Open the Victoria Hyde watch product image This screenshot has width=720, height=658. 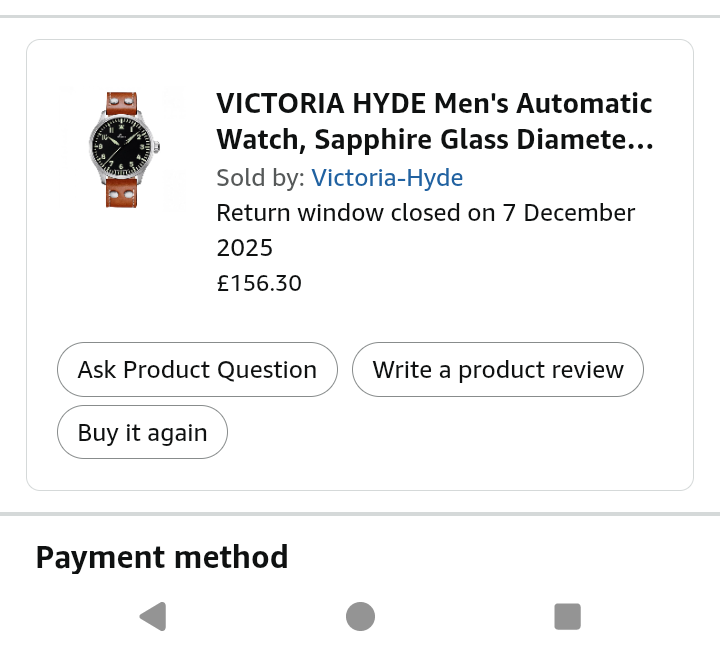tap(122, 149)
